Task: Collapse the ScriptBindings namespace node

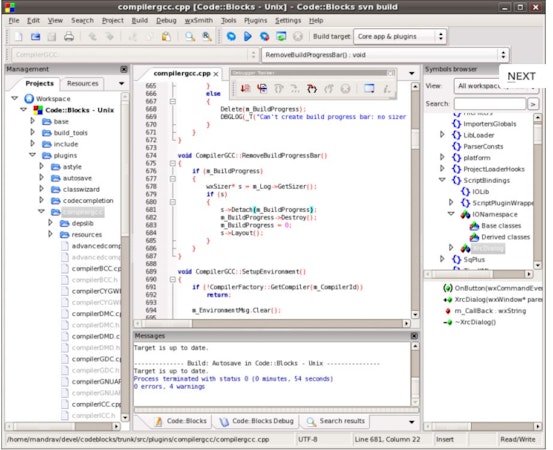Action: pos(442,180)
